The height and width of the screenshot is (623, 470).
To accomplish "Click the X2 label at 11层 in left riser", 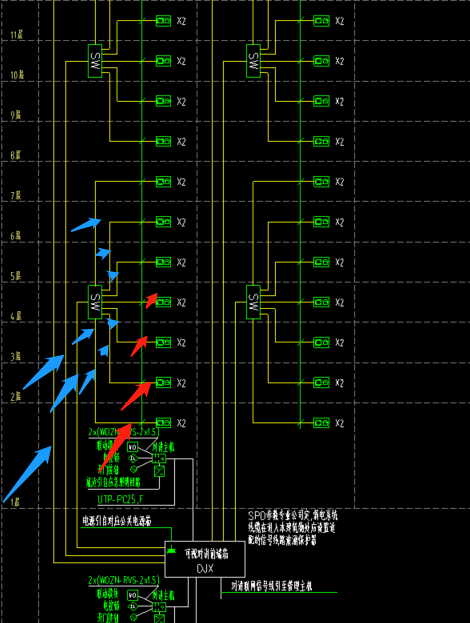I will click(181, 21).
